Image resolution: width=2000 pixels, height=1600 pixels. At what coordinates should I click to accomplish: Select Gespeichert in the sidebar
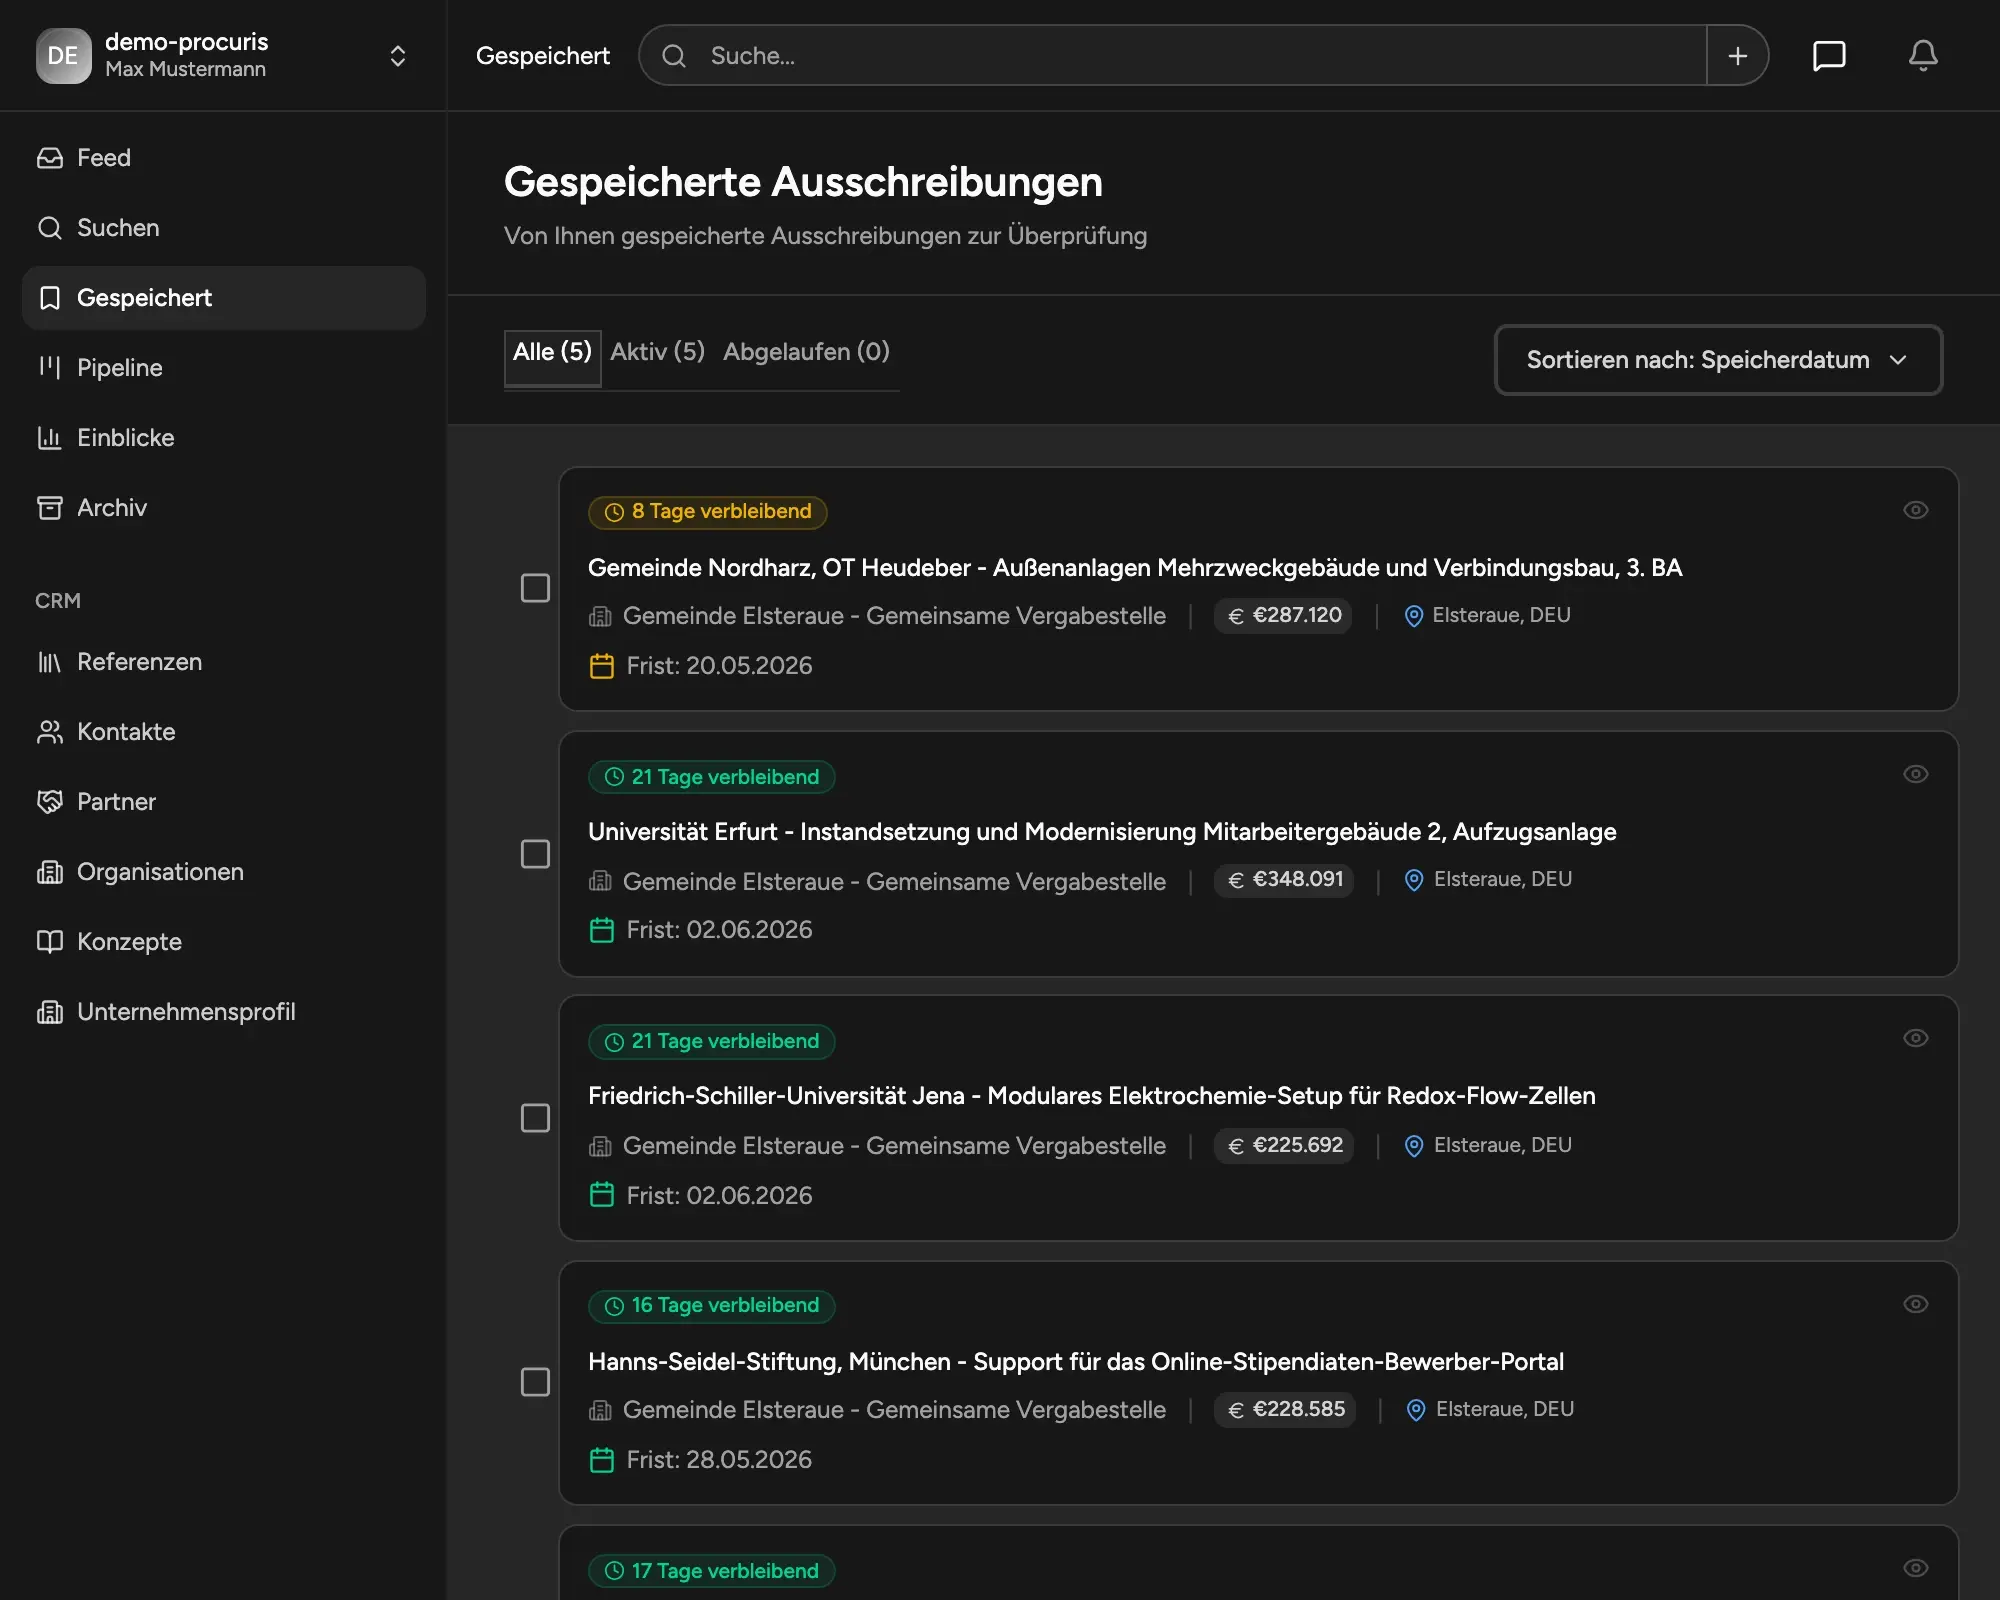coord(224,298)
